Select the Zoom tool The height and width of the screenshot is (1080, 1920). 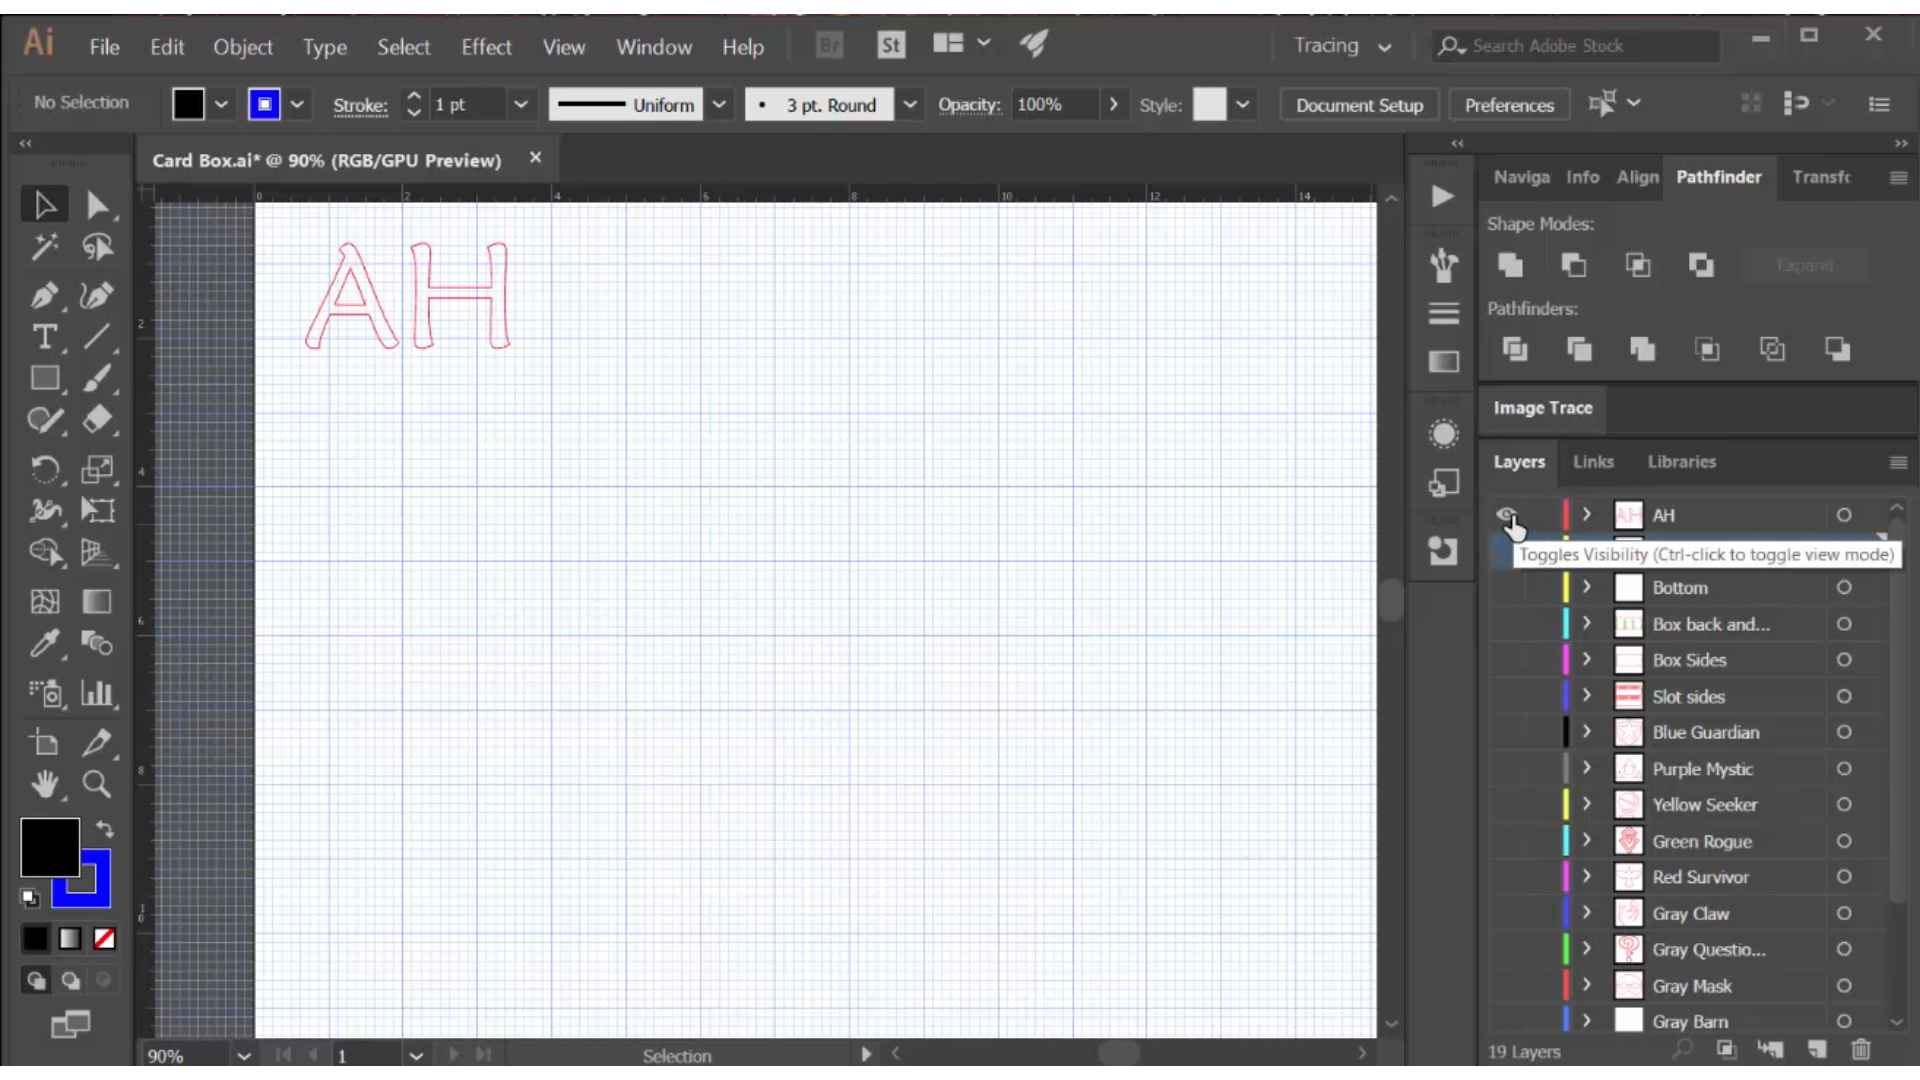pyautogui.click(x=97, y=786)
